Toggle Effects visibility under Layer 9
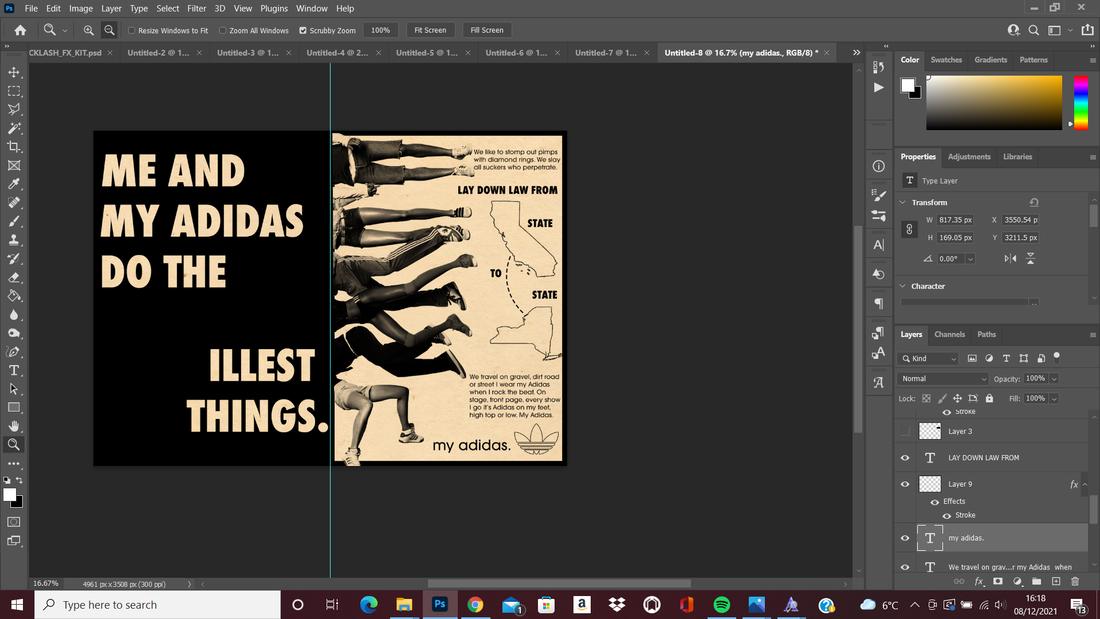Image resolution: width=1100 pixels, height=619 pixels. 934,502
